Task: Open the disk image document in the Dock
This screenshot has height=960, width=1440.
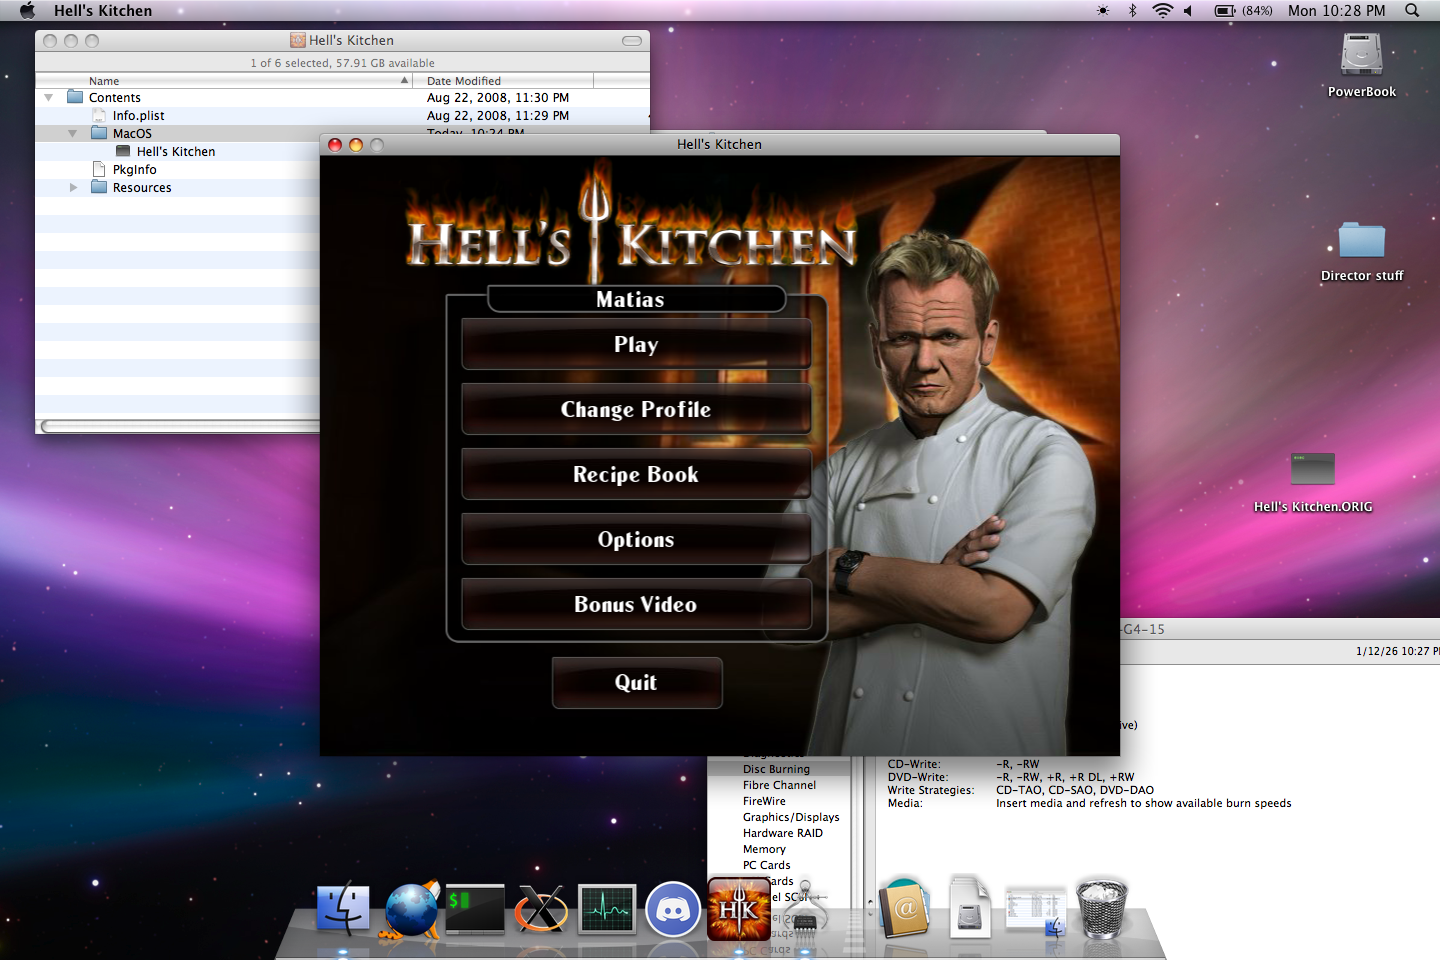Action: pos(969,907)
